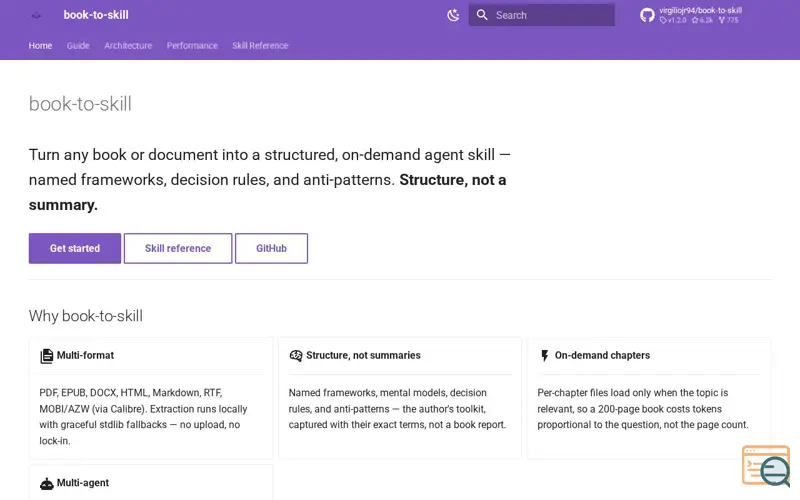The height and width of the screenshot is (500, 800).
Task: Click the 'Per-chapter files load only' description
Action: [x=643, y=409]
